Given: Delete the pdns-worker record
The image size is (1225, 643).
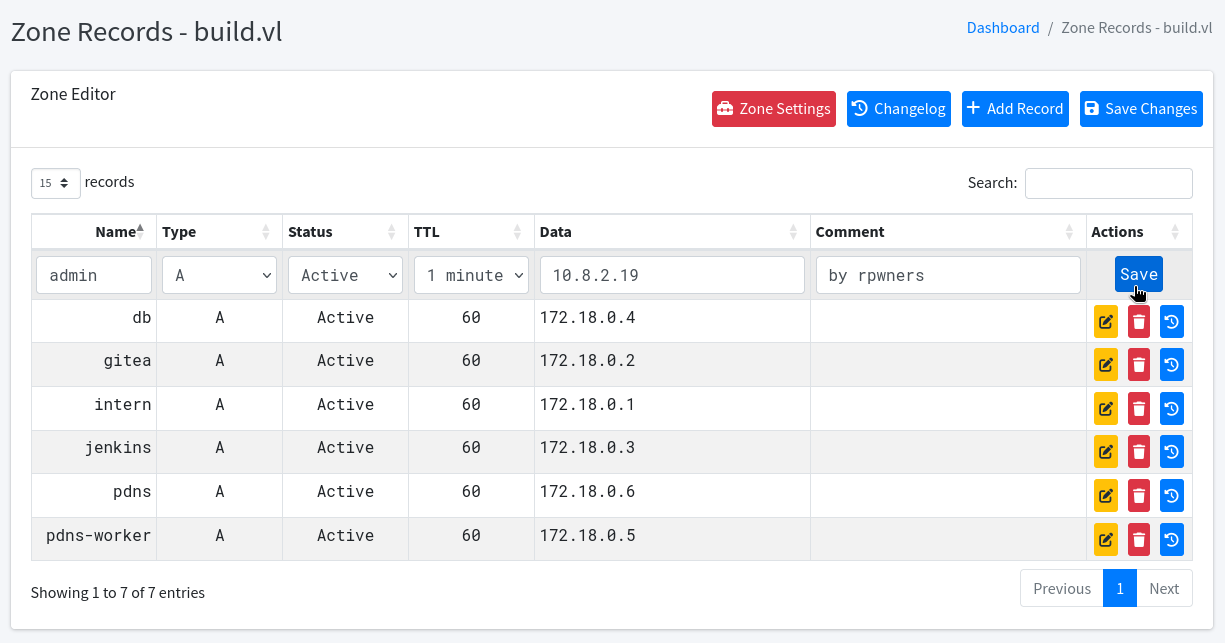Looking at the screenshot, I should [x=1139, y=539].
